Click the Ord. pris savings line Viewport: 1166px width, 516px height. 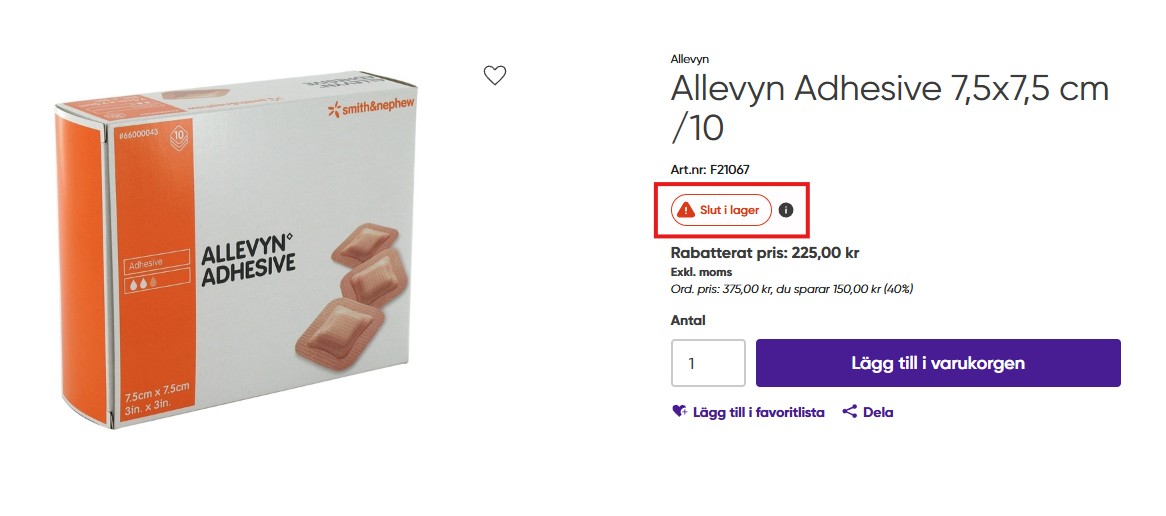(x=792, y=288)
